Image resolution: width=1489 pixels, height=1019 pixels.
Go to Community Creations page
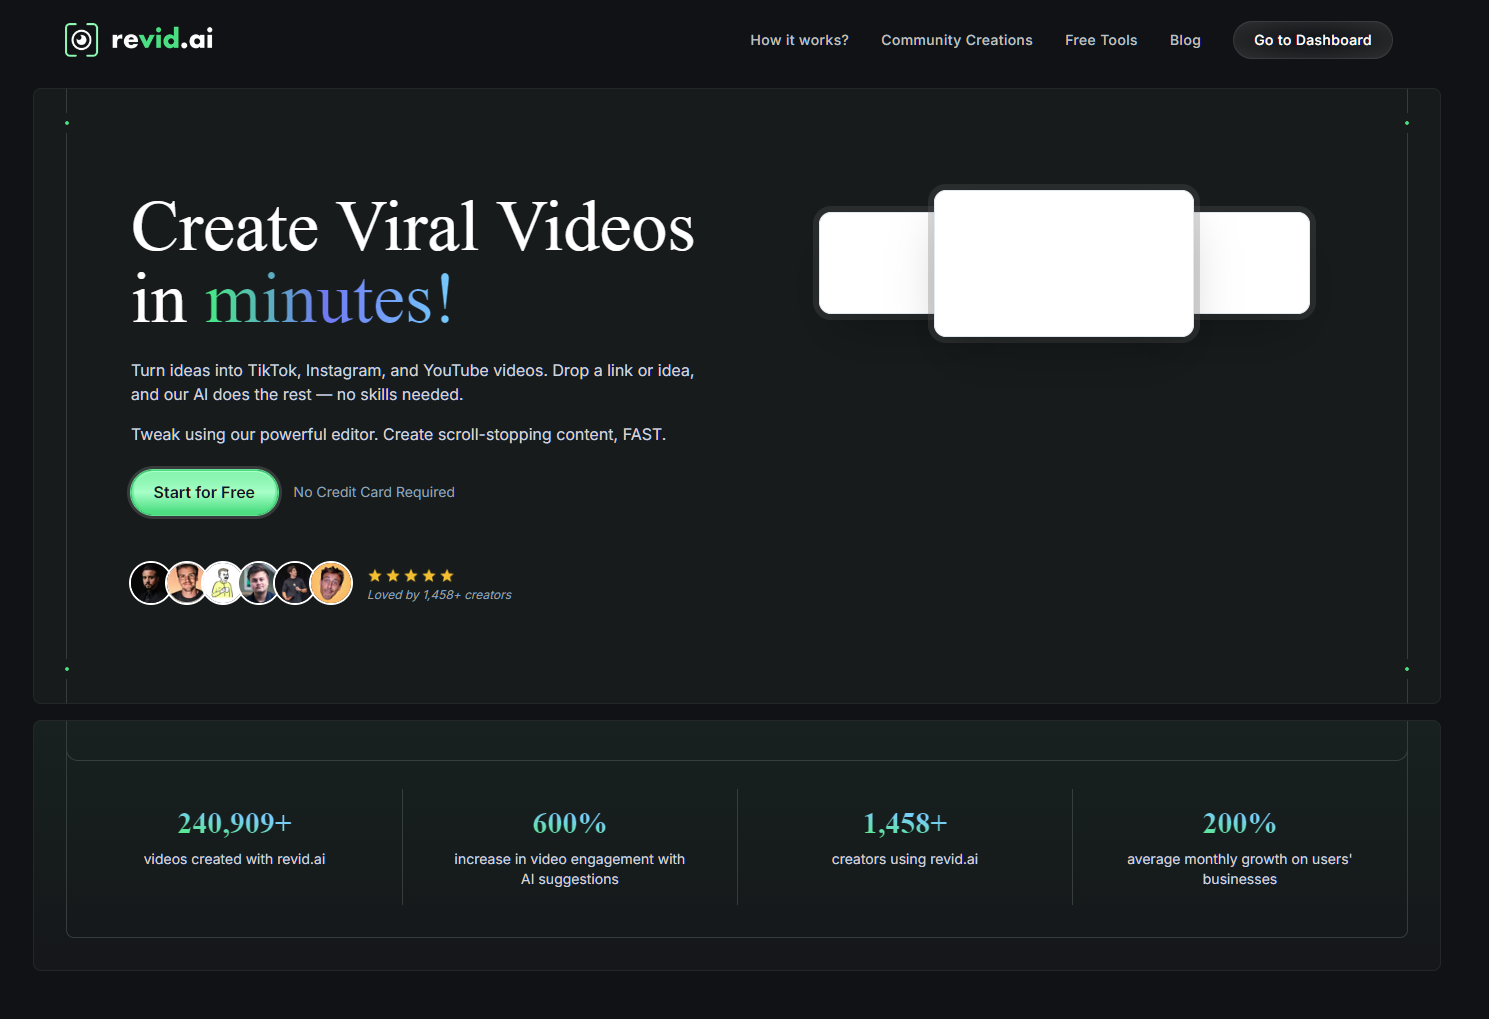[x=956, y=40]
